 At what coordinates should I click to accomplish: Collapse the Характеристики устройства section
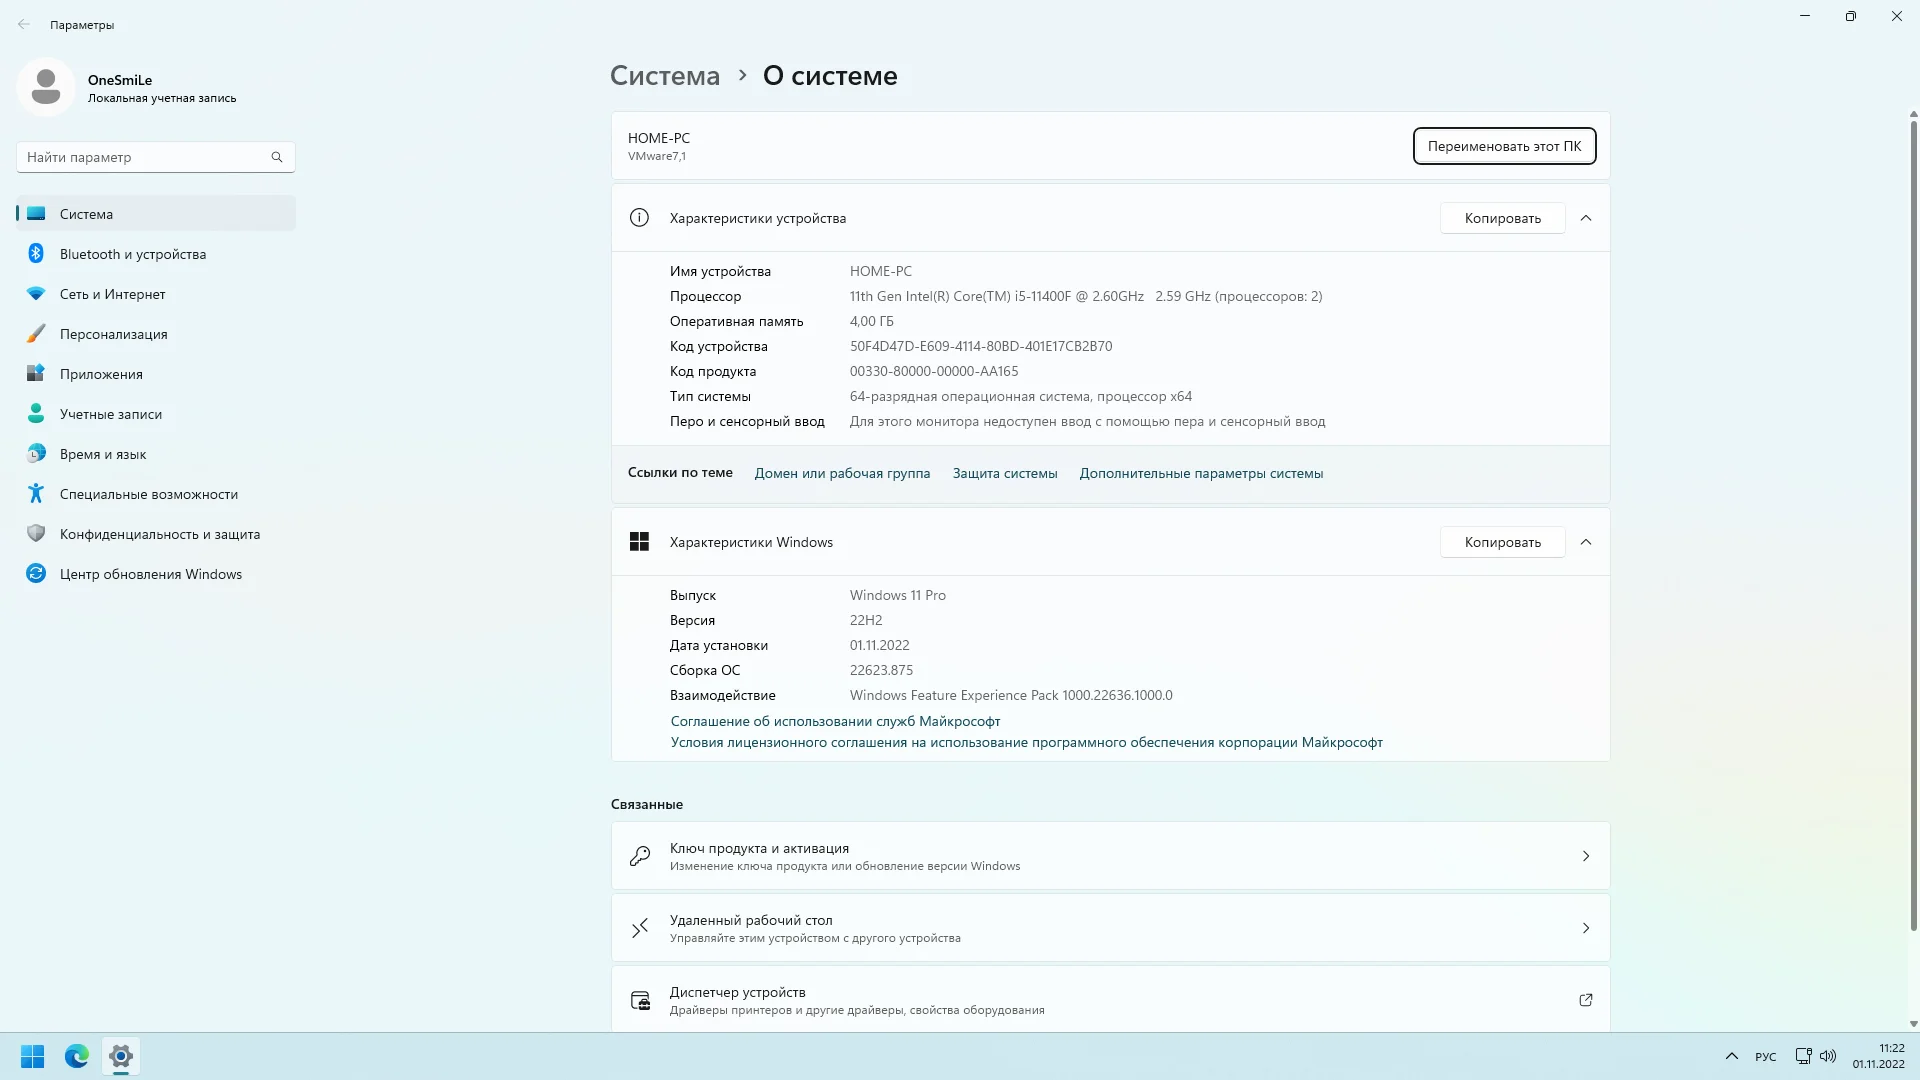tap(1585, 218)
